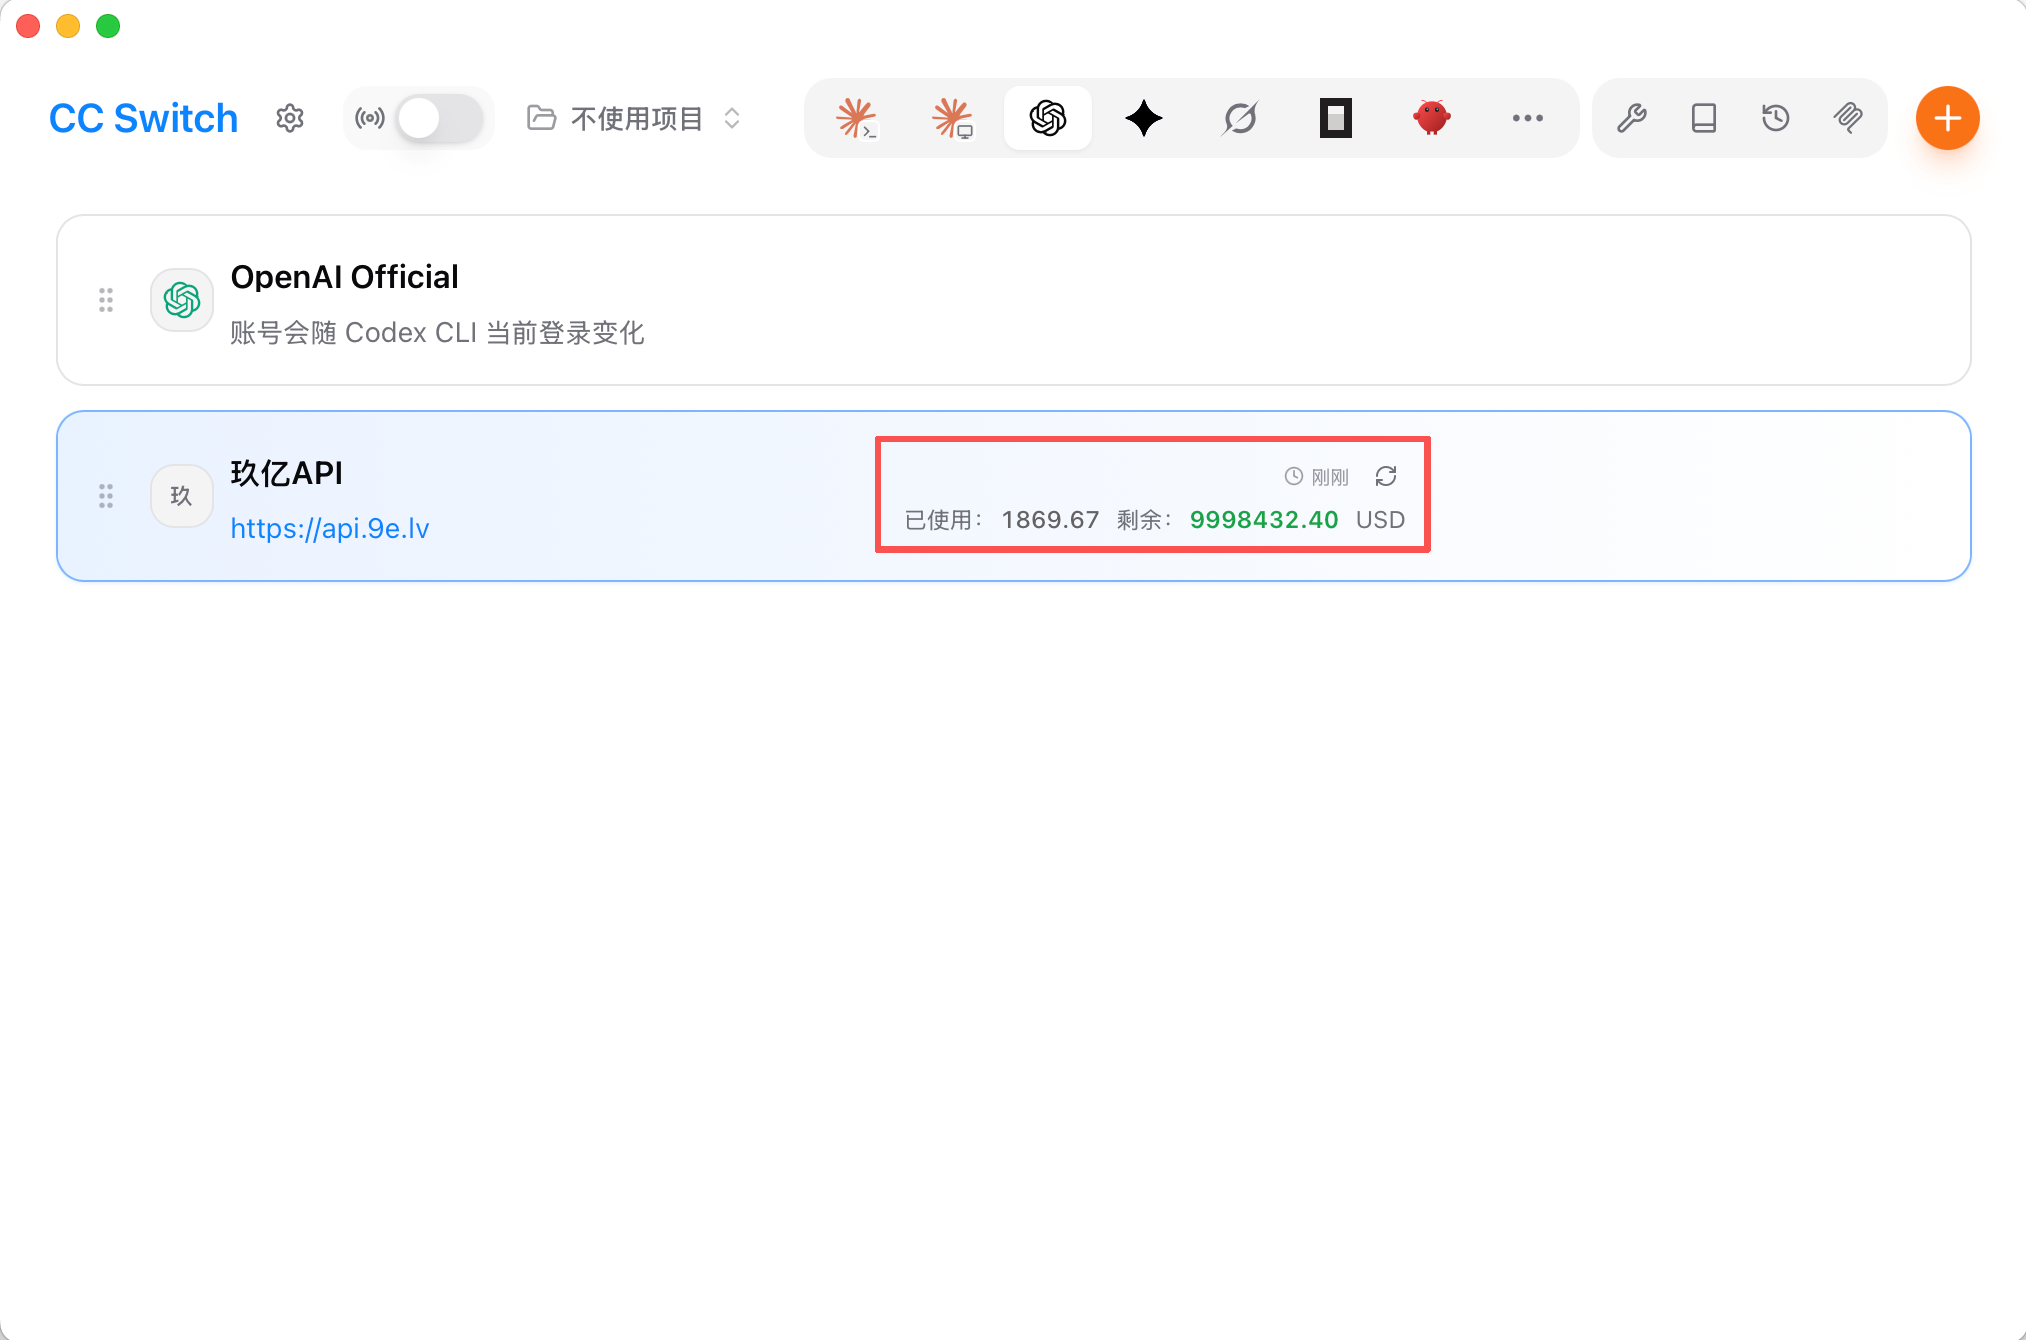Screen dimensions: 2026x1340
Task: Click the 玖 provider avatar icon
Action: point(182,496)
